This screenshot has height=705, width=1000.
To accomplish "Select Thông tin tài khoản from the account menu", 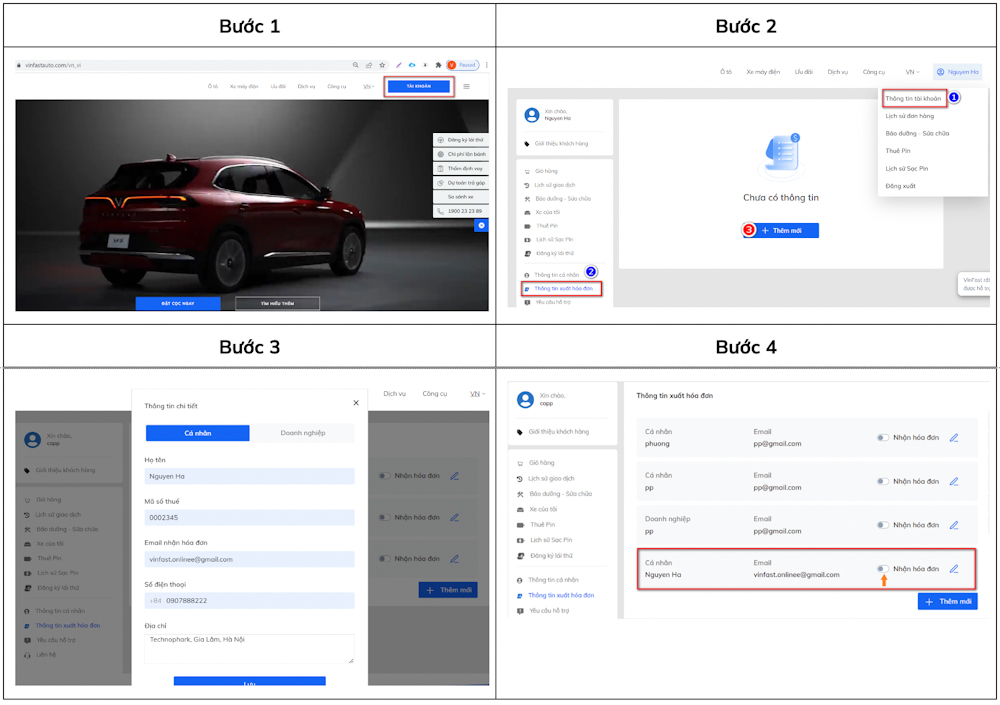I will (x=912, y=98).
